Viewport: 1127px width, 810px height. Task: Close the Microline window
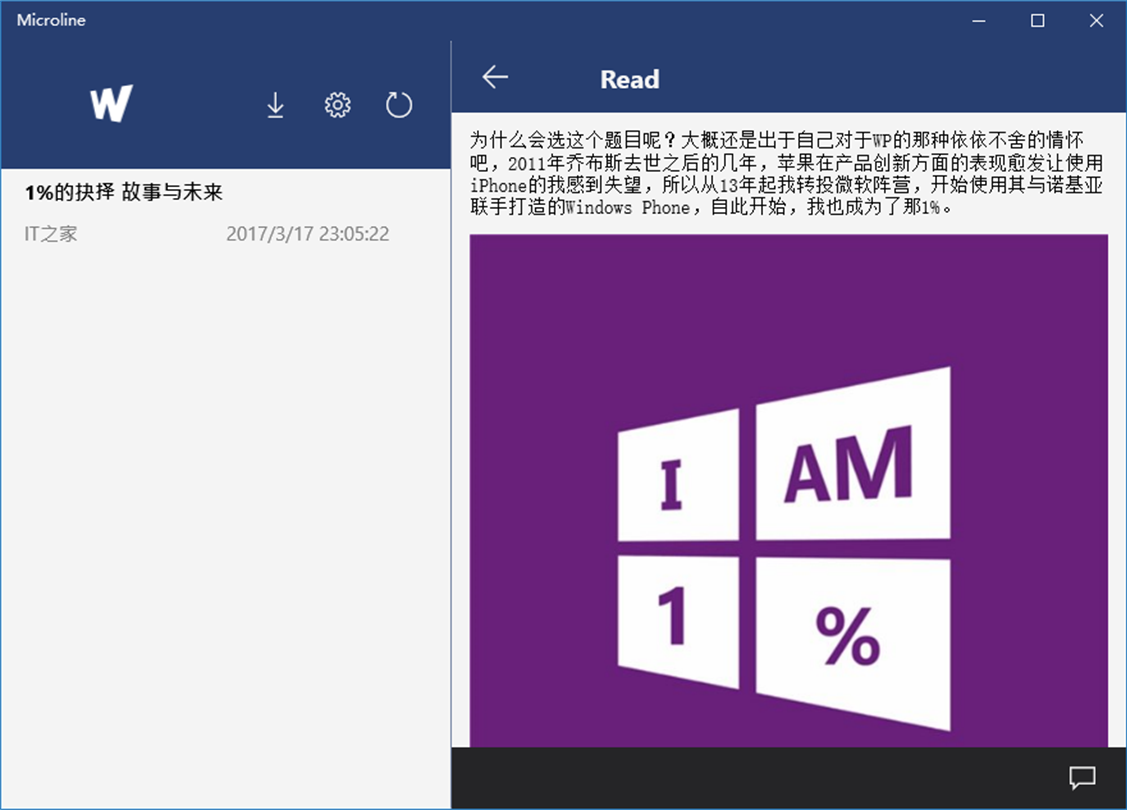point(1096,20)
